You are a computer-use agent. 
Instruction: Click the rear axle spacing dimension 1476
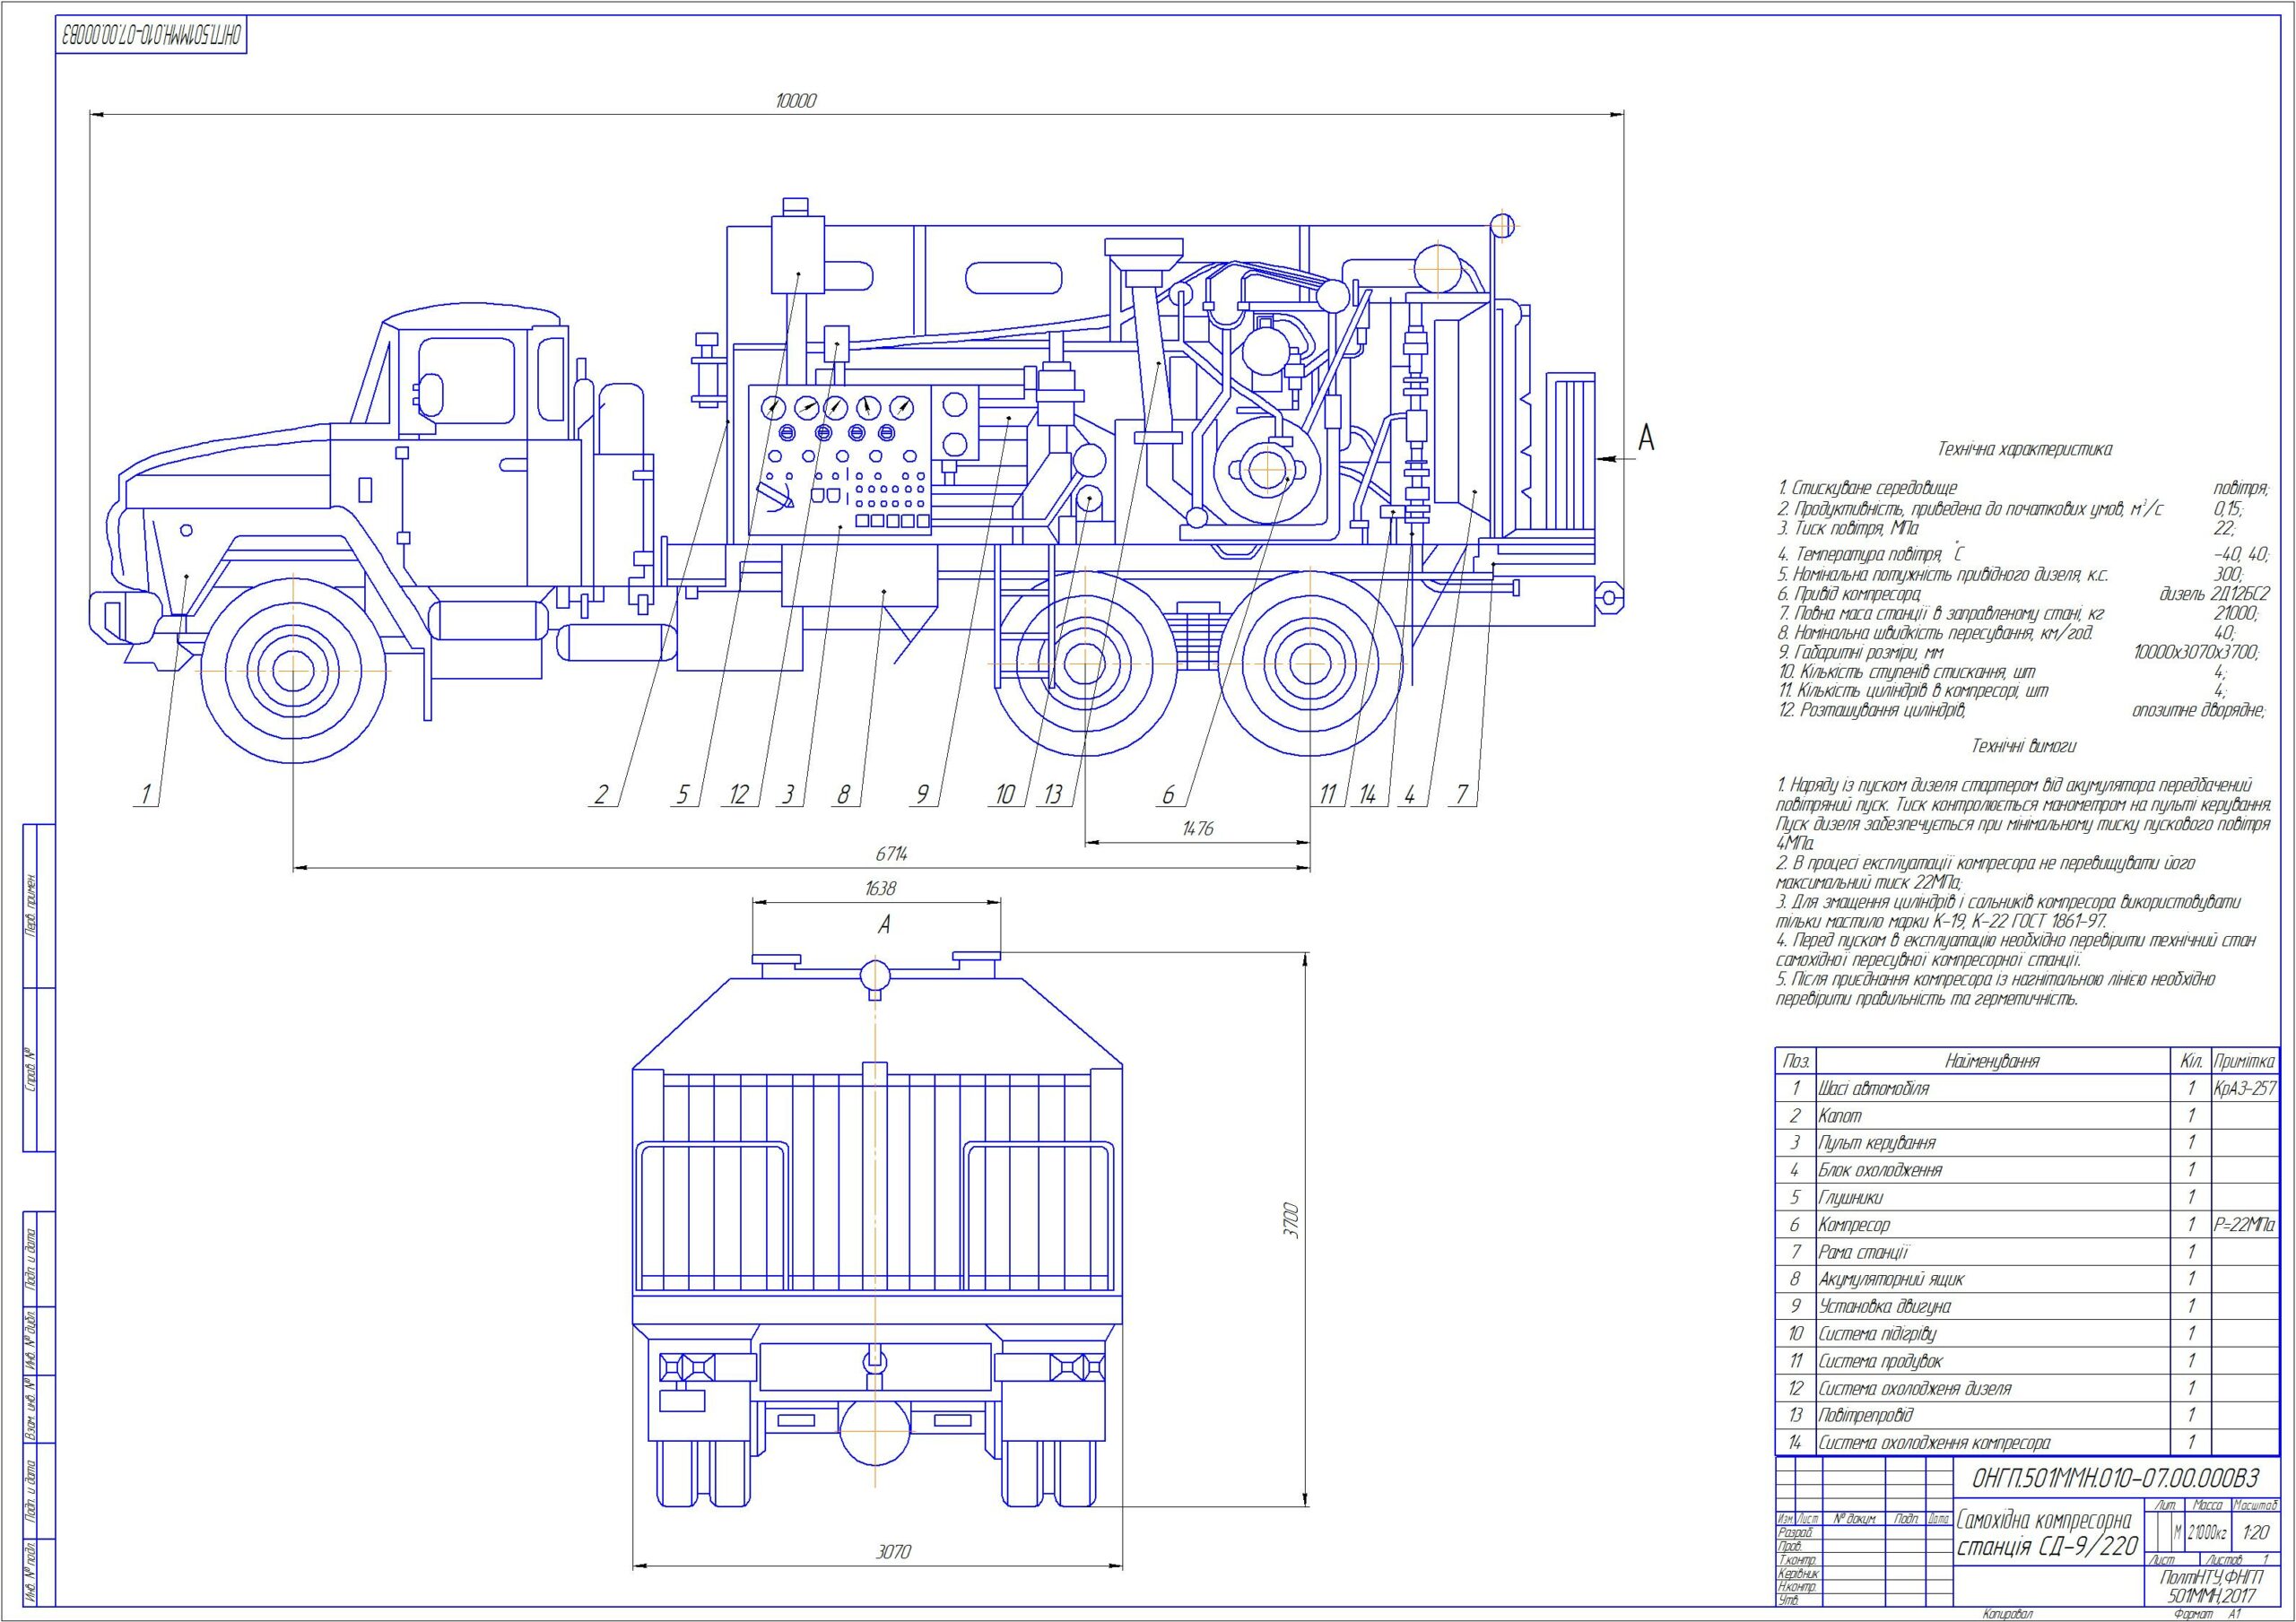[1197, 829]
